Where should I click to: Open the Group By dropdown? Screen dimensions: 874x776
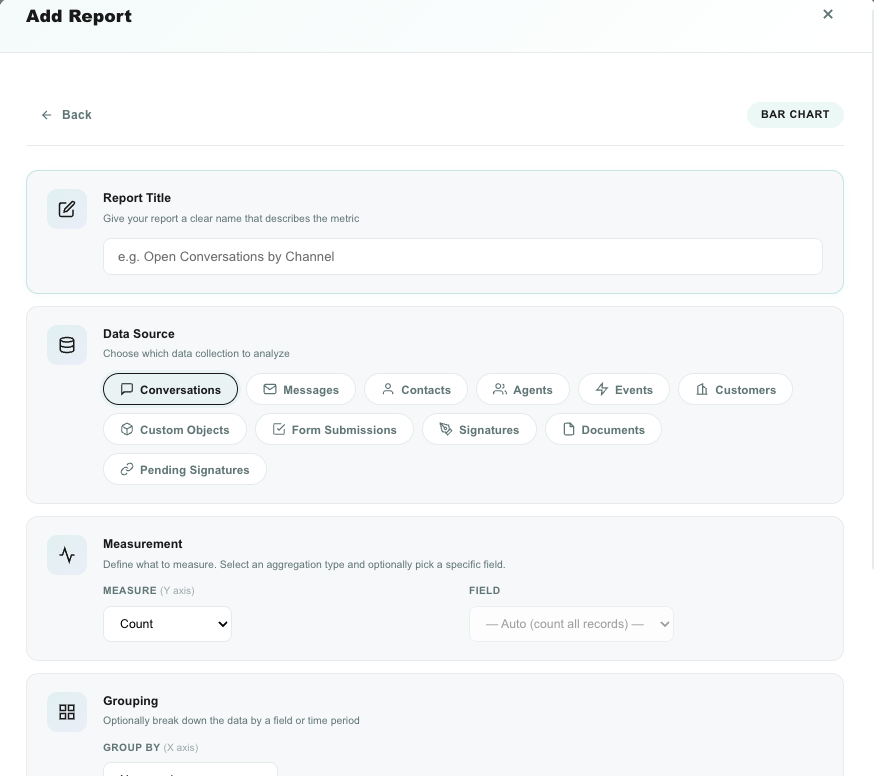pos(190,769)
